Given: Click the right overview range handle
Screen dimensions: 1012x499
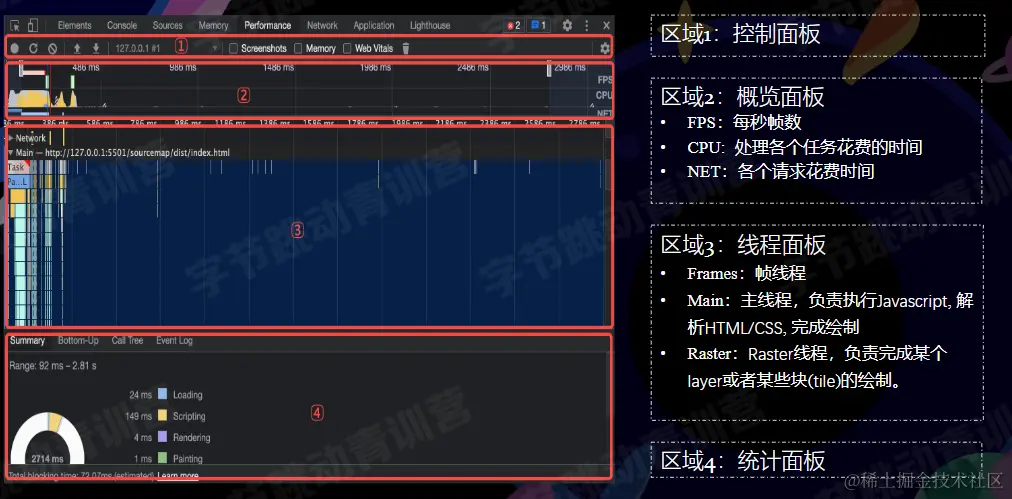Looking at the screenshot, I should click(549, 68).
